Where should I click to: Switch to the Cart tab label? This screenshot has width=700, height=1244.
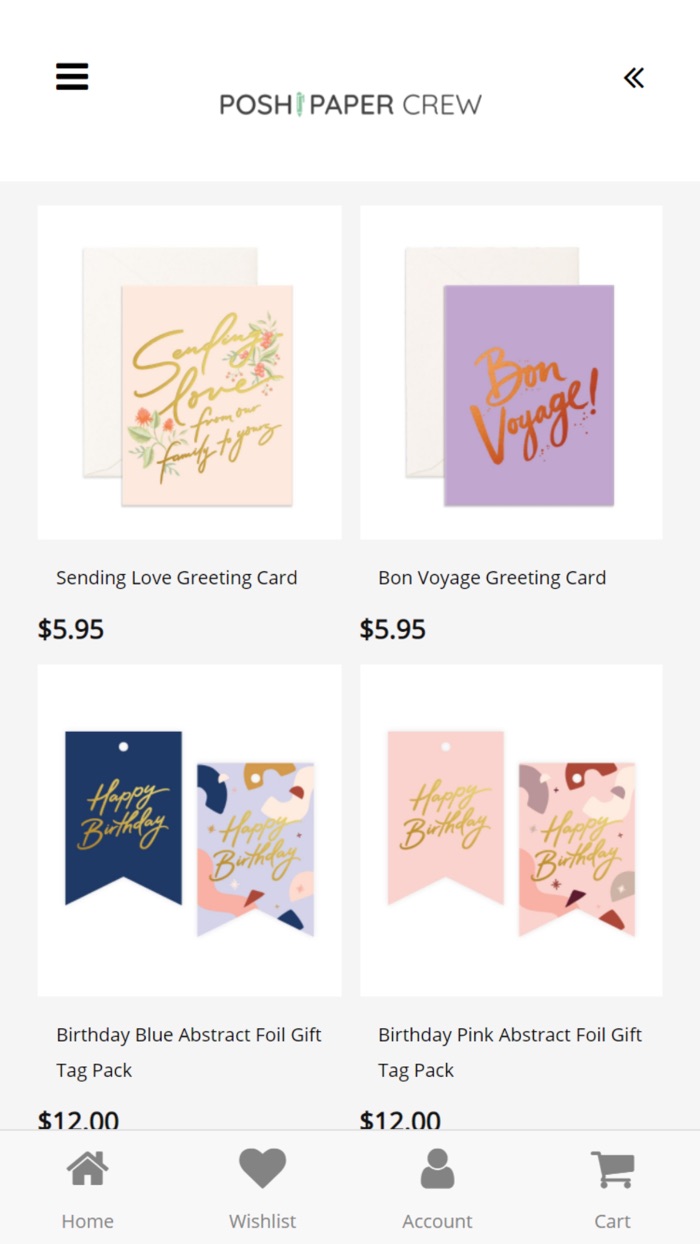612,1221
